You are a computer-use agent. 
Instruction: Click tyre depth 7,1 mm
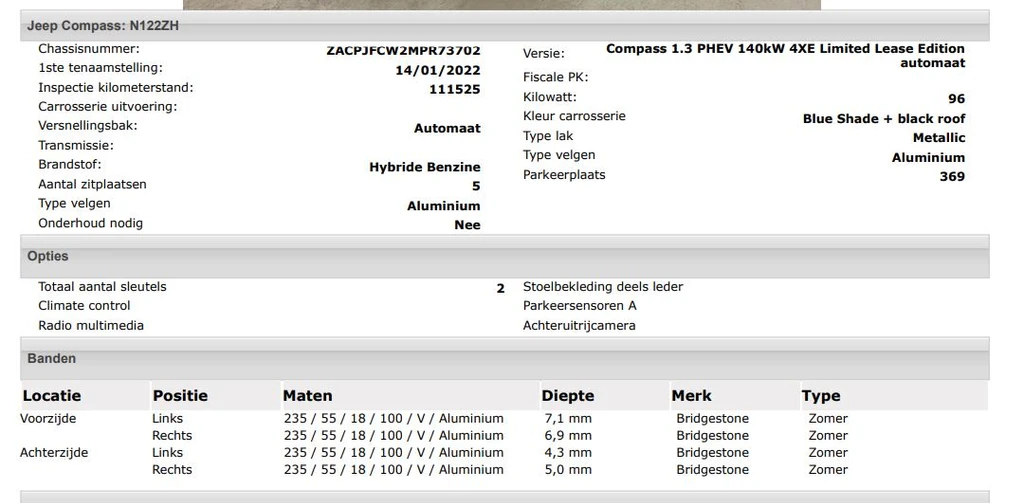pyautogui.click(x=568, y=419)
